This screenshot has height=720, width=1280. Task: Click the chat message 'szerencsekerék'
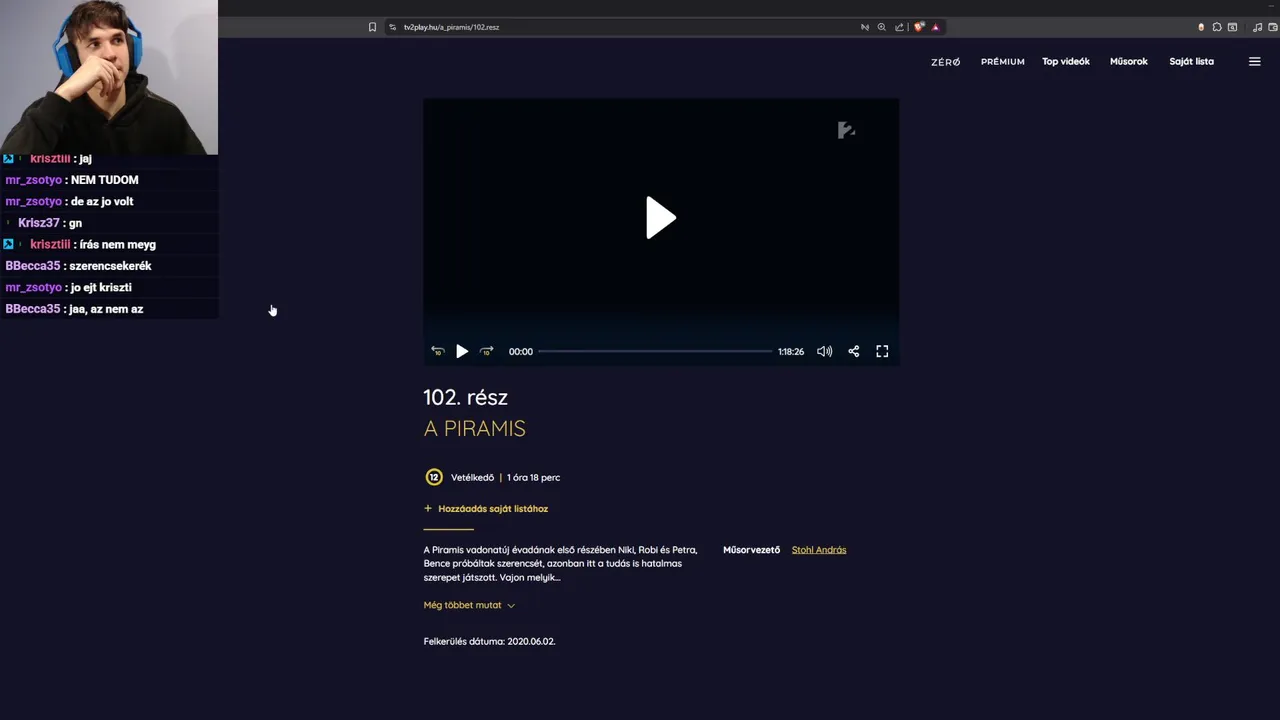[110, 266]
